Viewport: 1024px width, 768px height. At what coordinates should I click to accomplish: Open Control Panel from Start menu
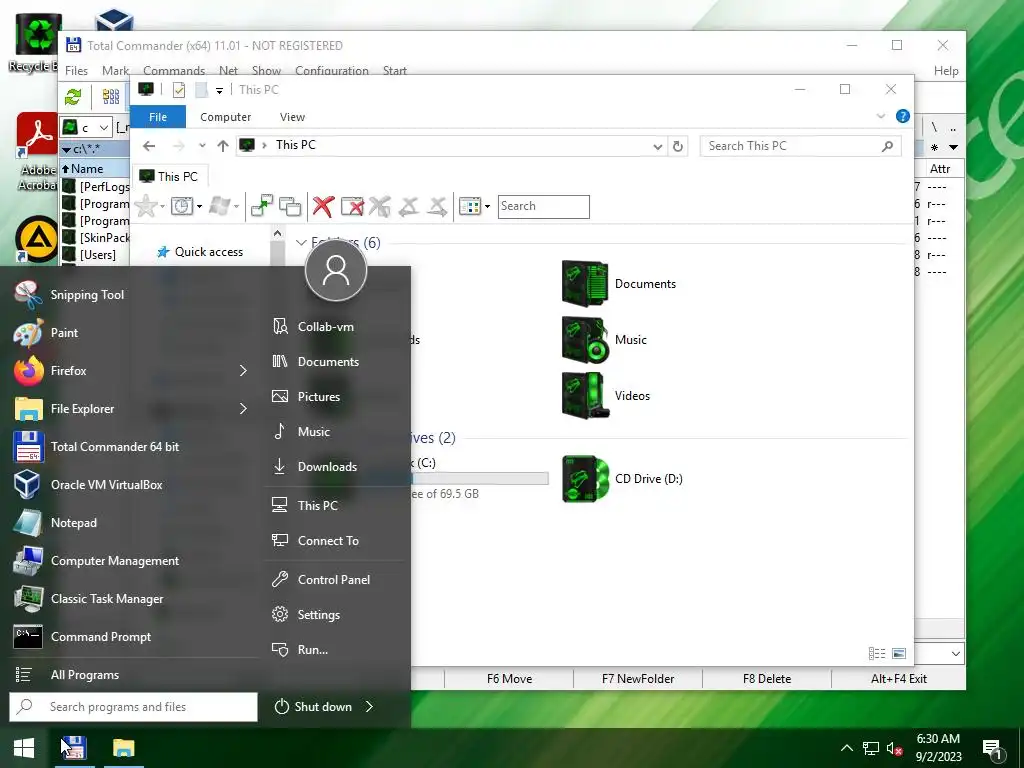tap(334, 579)
